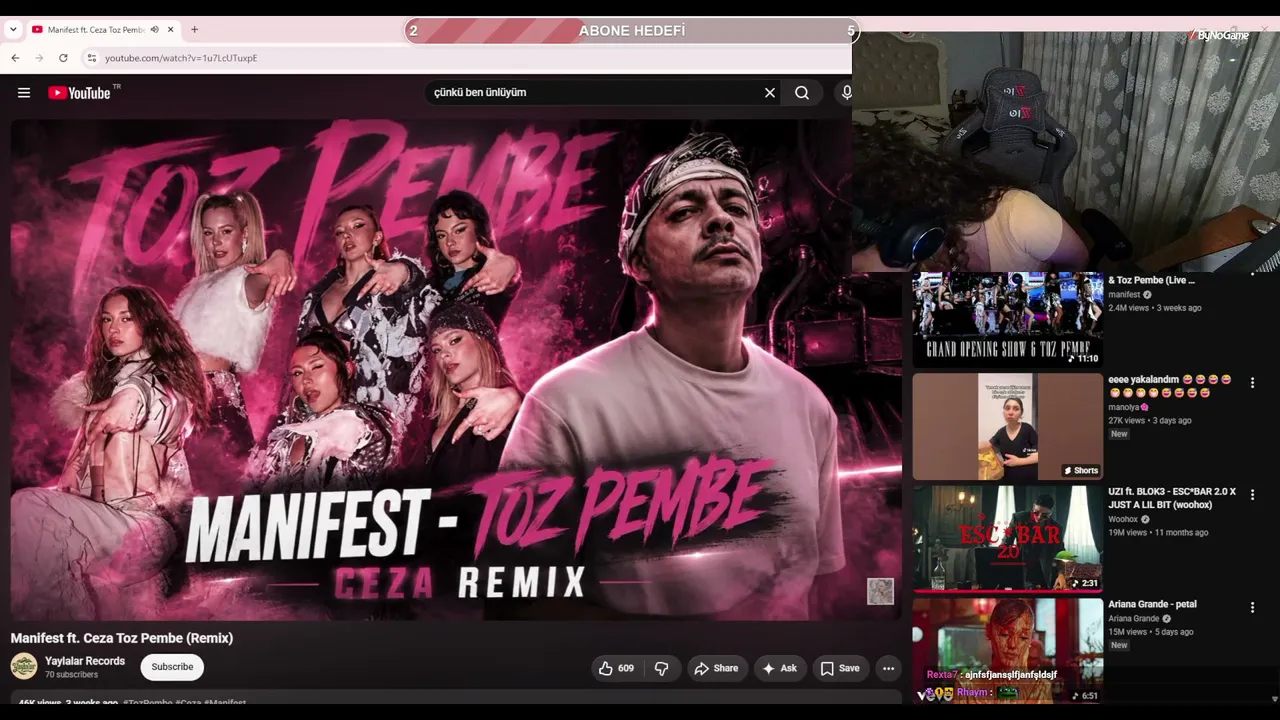Image resolution: width=1280 pixels, height=720 pixels.
Task: Go back in browser history
Action: (15, 58)
